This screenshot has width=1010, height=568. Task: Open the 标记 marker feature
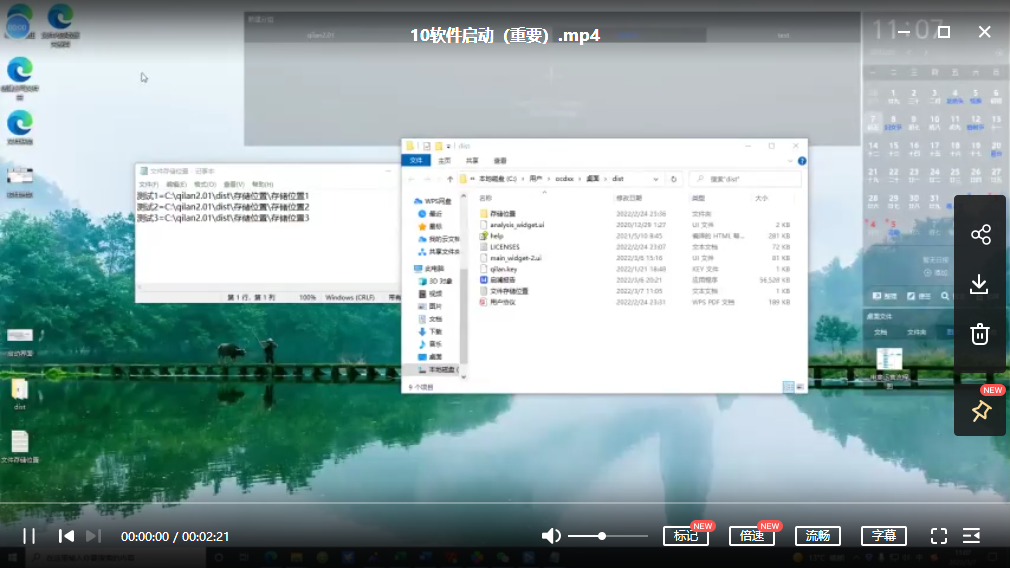[x=686, y=536]
